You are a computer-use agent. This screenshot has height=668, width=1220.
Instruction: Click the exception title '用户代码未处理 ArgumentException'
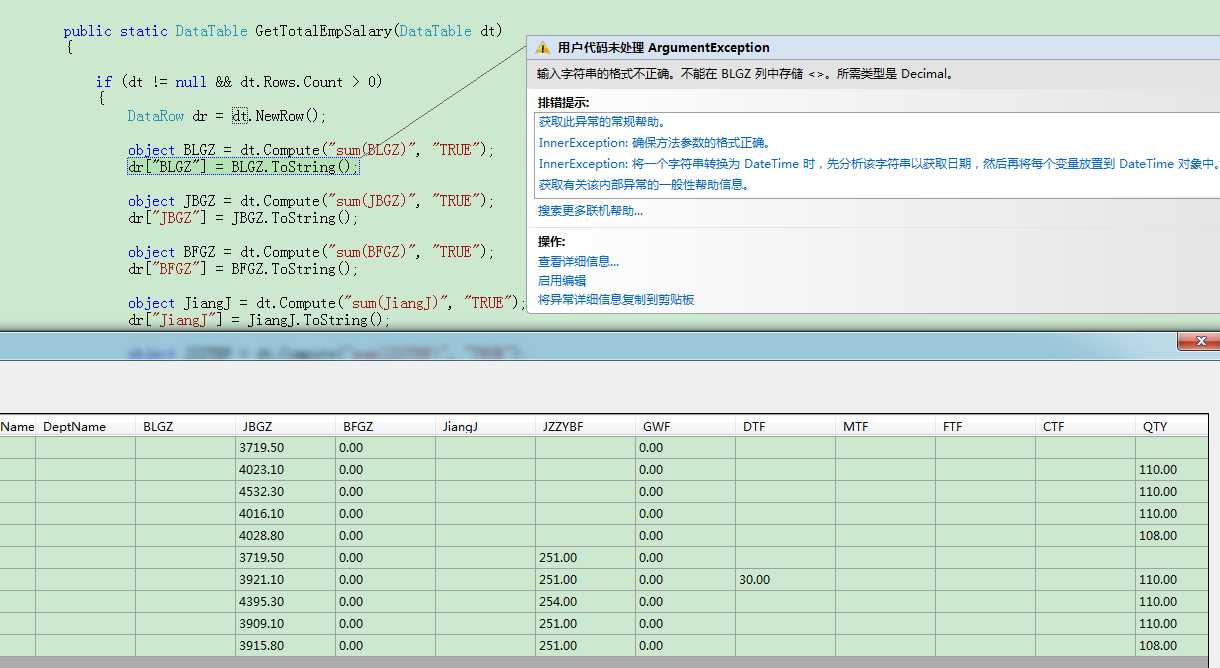663,48
